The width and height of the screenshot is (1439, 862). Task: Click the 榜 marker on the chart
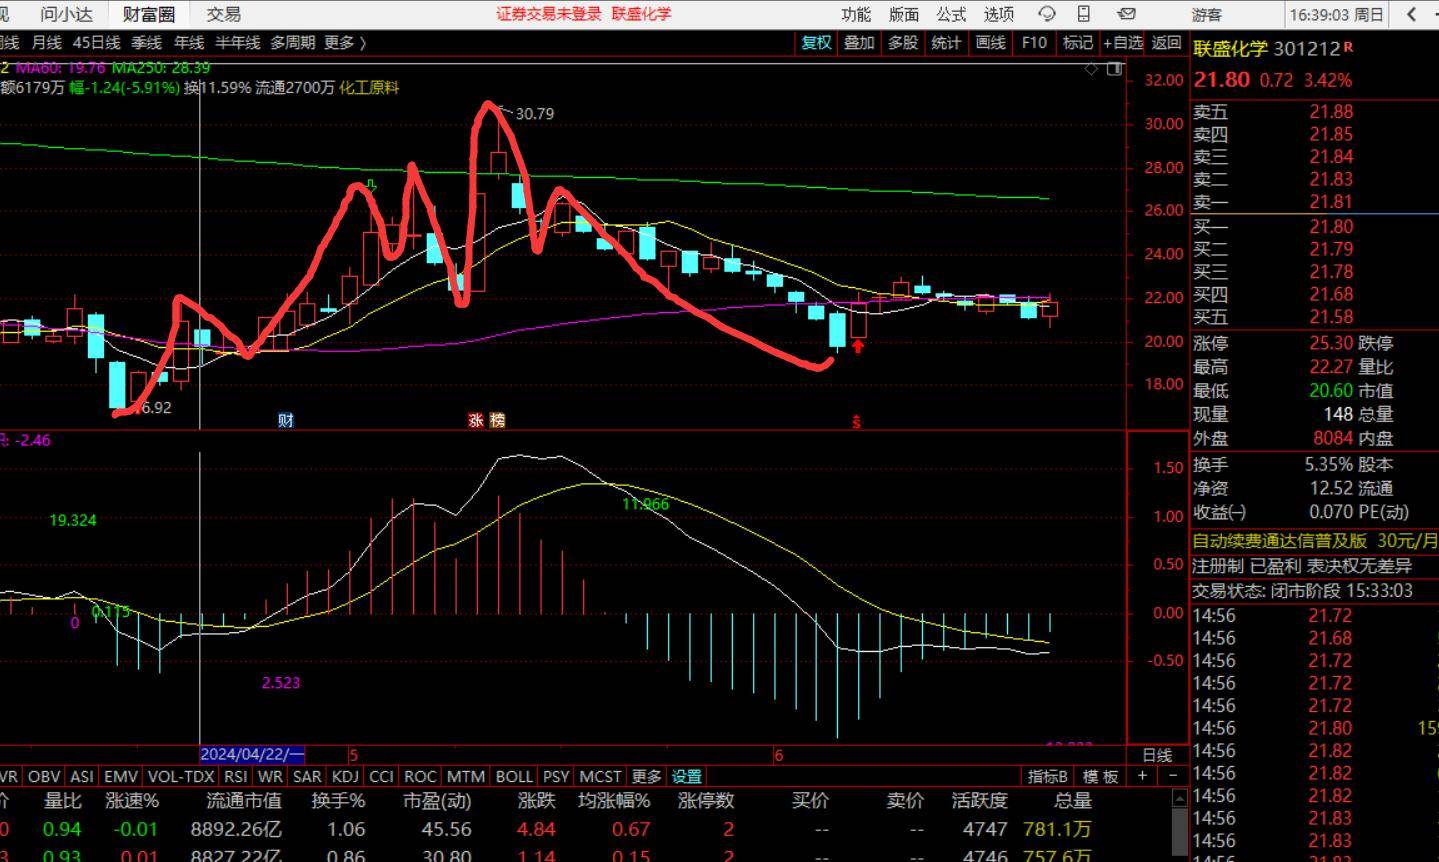coord(497,420)
